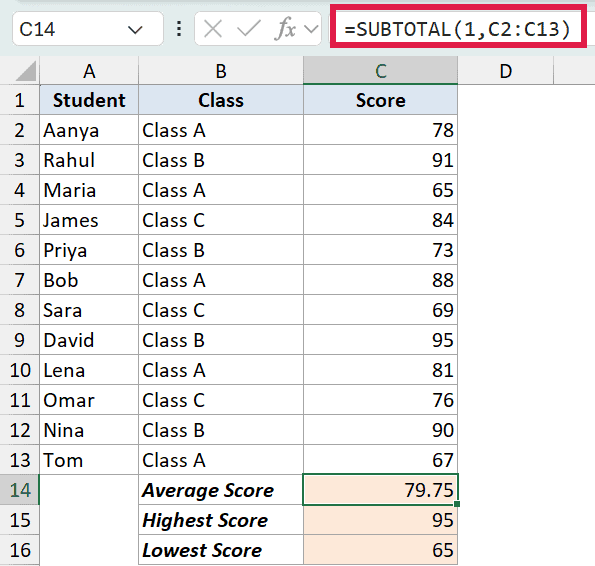Select the cell containing Bob
This screenshot has width=595, height=566.
pyautogui.click(x=89, y=280)
